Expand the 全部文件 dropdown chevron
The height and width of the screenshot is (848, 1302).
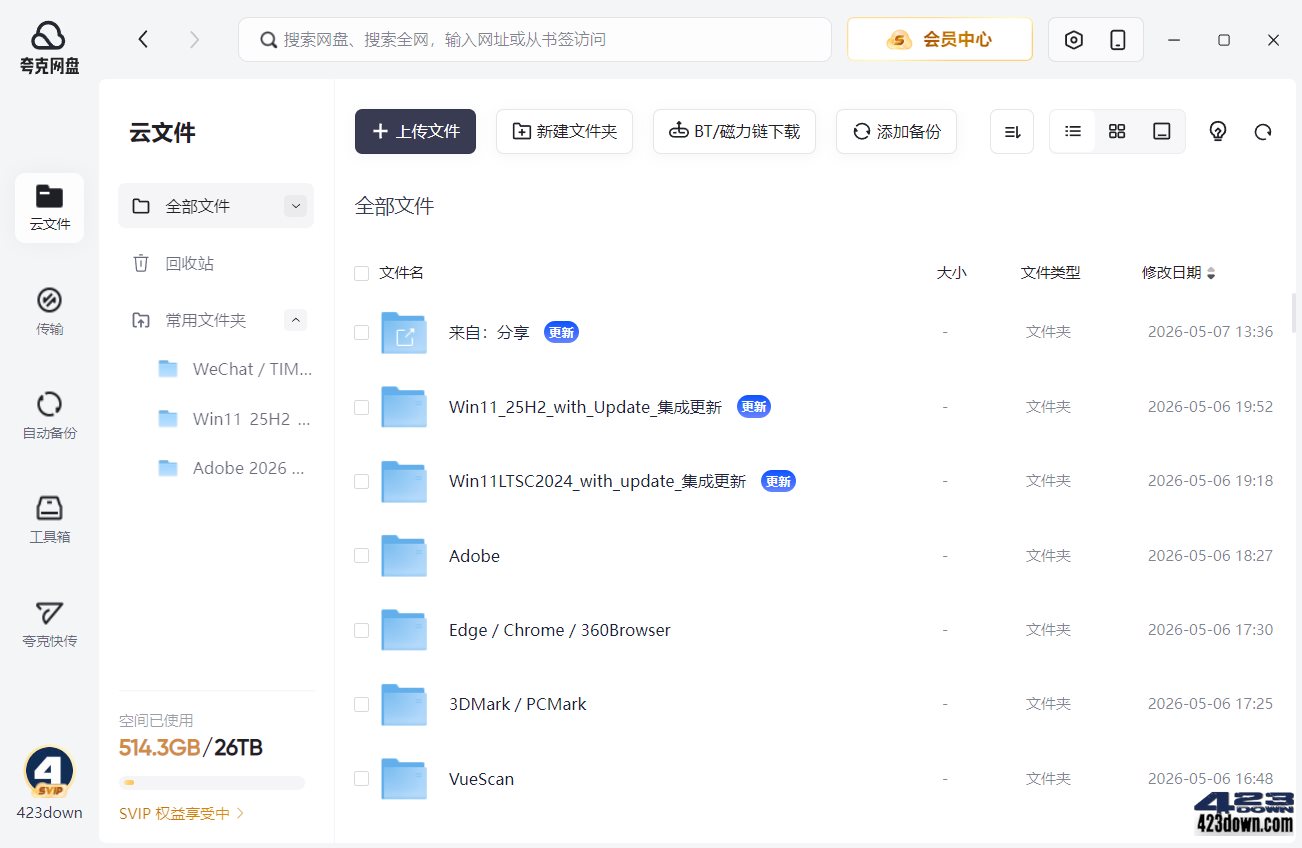click(295, 206)
